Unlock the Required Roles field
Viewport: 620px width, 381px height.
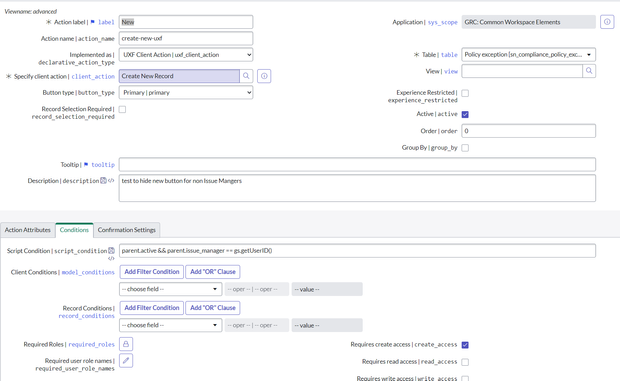coord(126,344)
